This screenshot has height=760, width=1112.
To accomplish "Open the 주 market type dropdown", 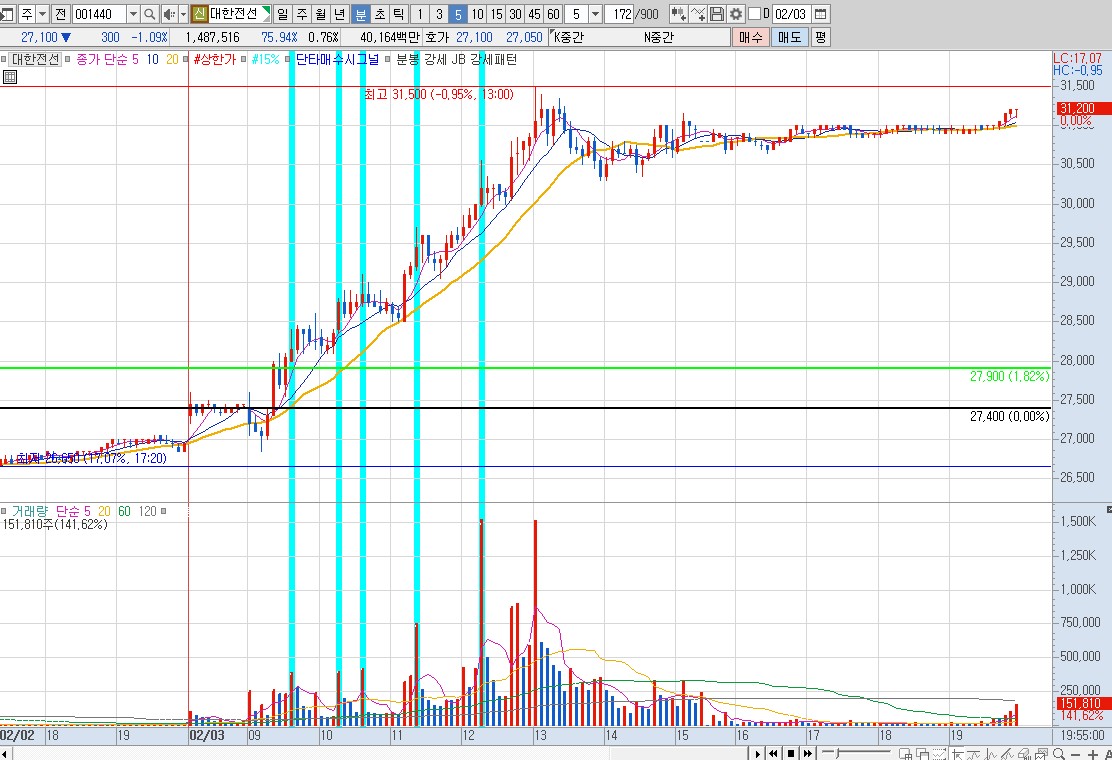I will pos(43,13).
